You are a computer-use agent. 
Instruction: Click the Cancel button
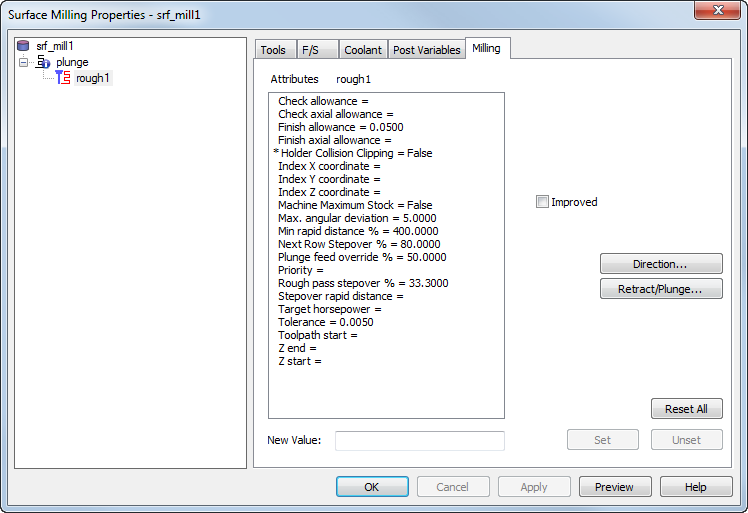pos(453,487)
